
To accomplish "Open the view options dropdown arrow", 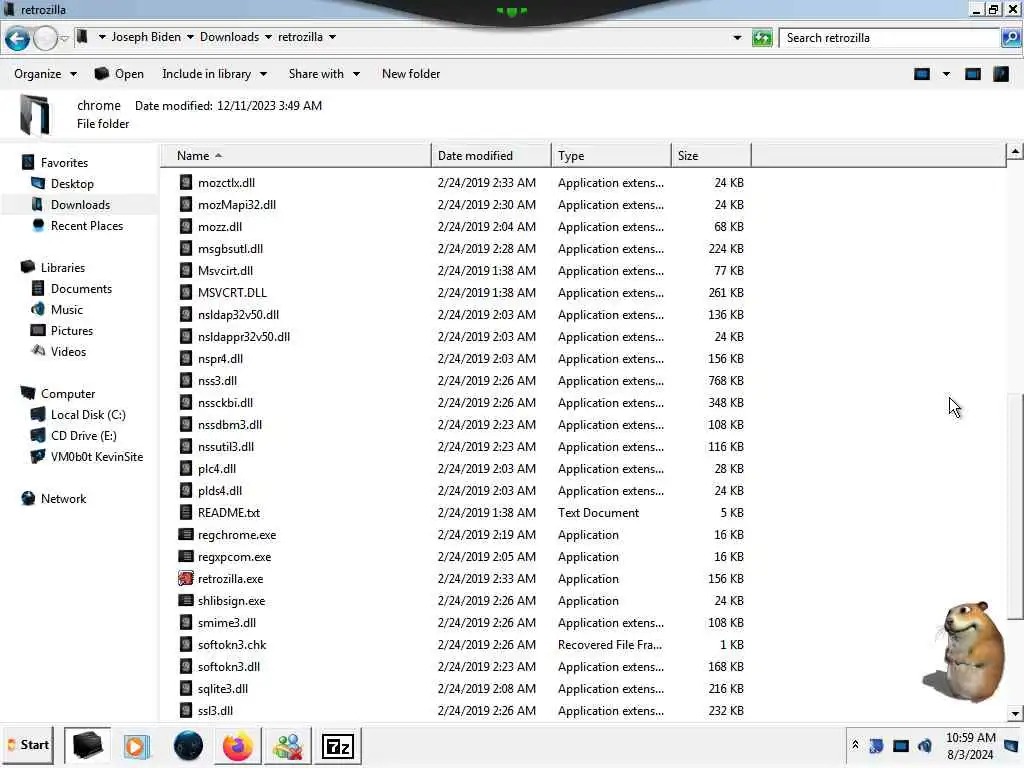I will (x=946, y=74).
